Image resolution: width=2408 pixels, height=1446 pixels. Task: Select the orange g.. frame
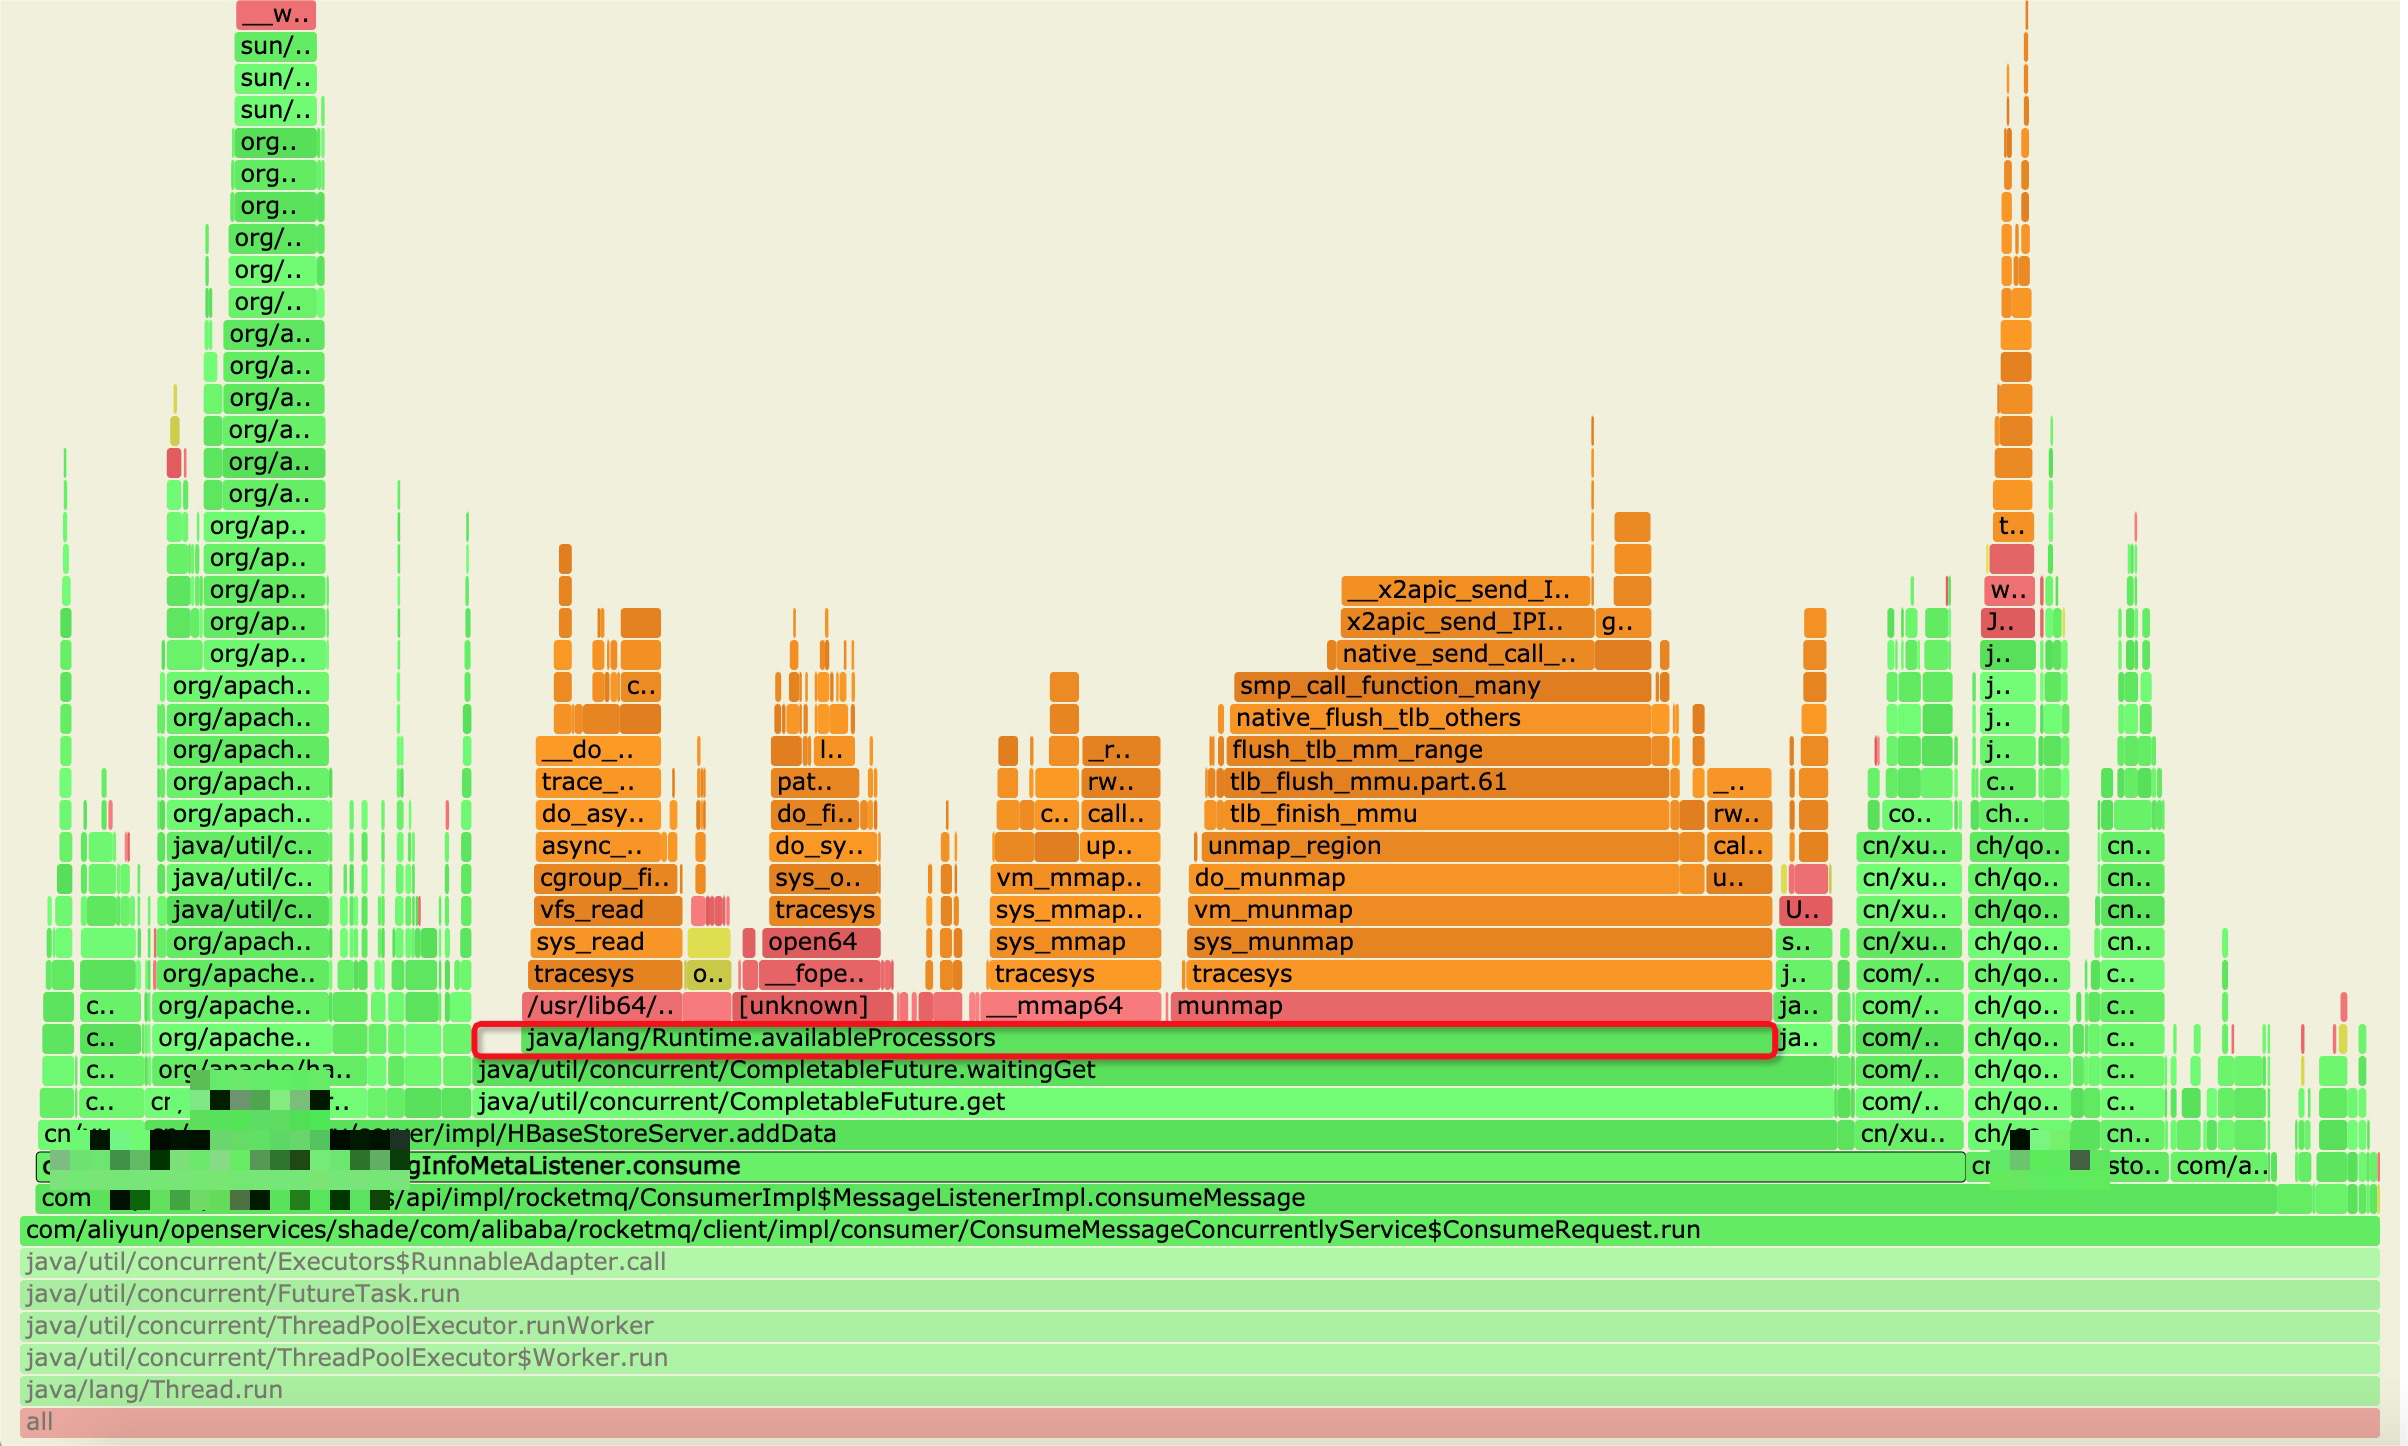click(x=1622, y=622)
